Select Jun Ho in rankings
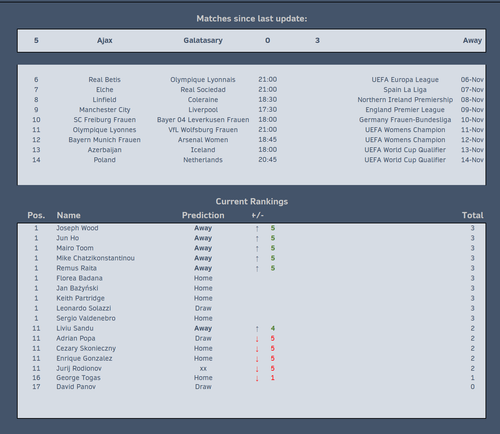500x434 pixels. click(68, 238)
